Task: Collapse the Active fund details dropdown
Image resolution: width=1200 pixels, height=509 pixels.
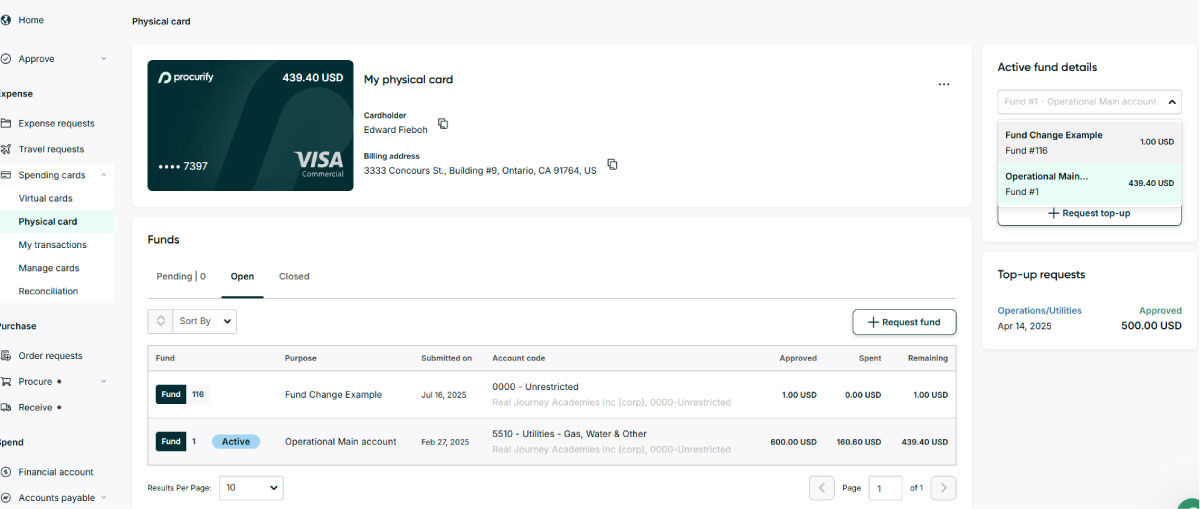Action: tap(1172, 102)
